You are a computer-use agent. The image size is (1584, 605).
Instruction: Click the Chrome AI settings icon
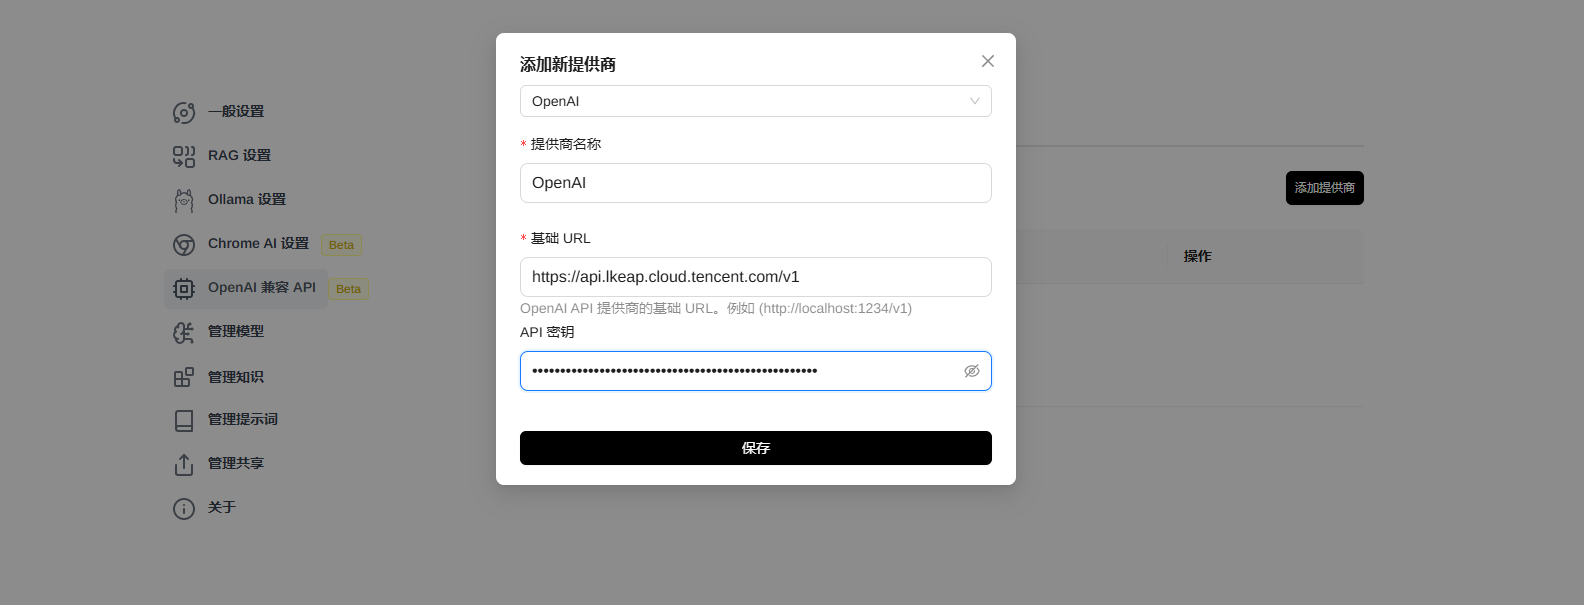point(184,244)
